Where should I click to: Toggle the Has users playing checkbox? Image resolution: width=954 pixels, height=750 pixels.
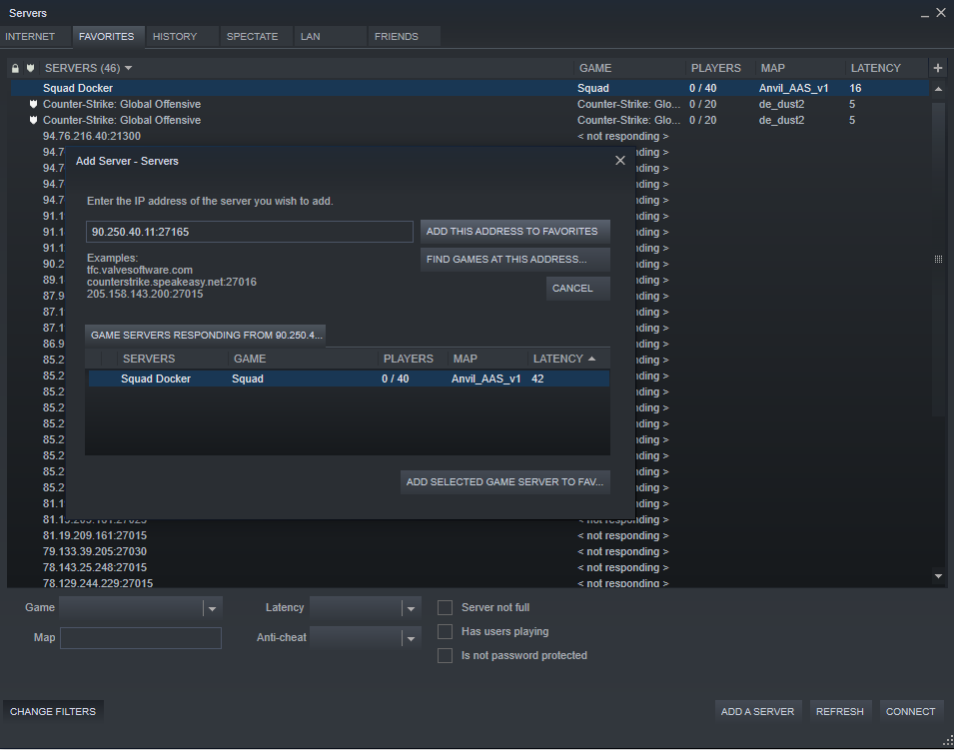[445, 631]
